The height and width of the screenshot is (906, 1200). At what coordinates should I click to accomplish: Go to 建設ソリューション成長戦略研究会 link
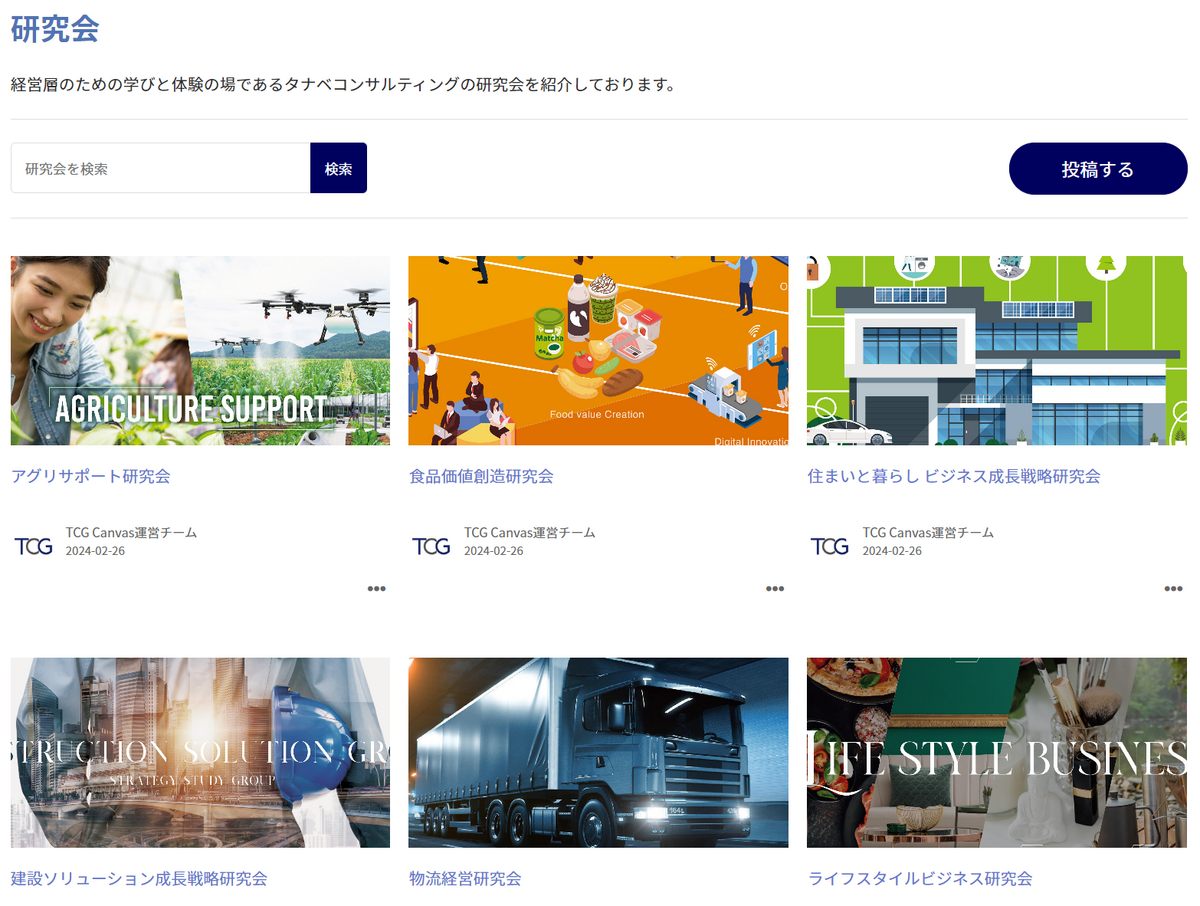139,879
